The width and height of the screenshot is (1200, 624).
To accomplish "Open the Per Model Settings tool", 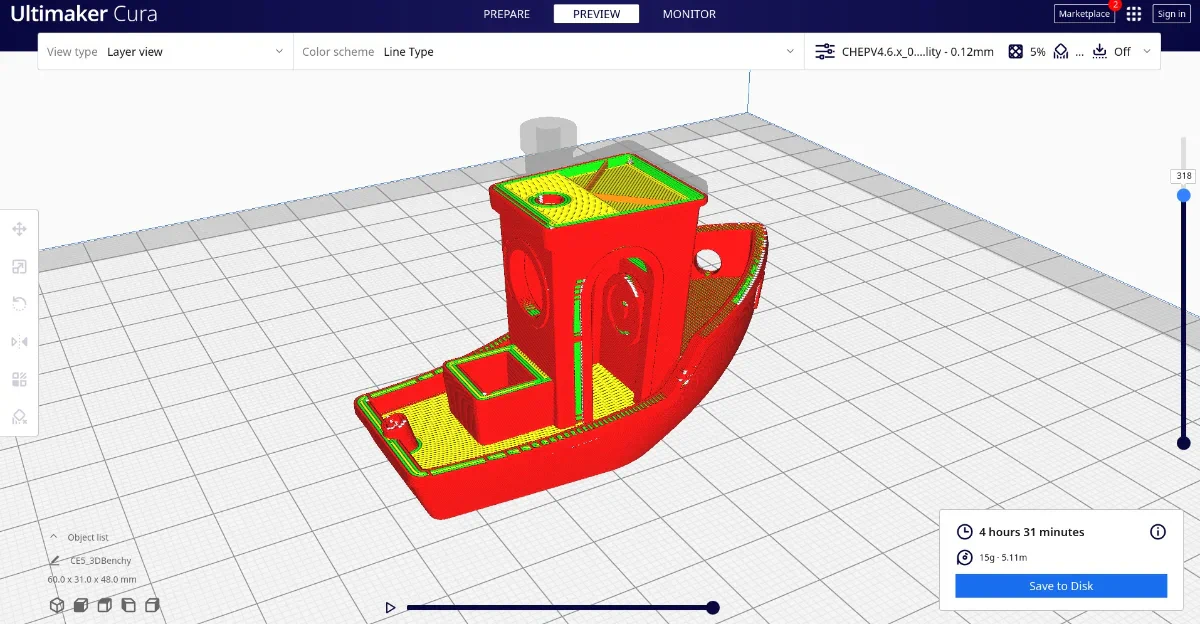I will tap(19, 379).
